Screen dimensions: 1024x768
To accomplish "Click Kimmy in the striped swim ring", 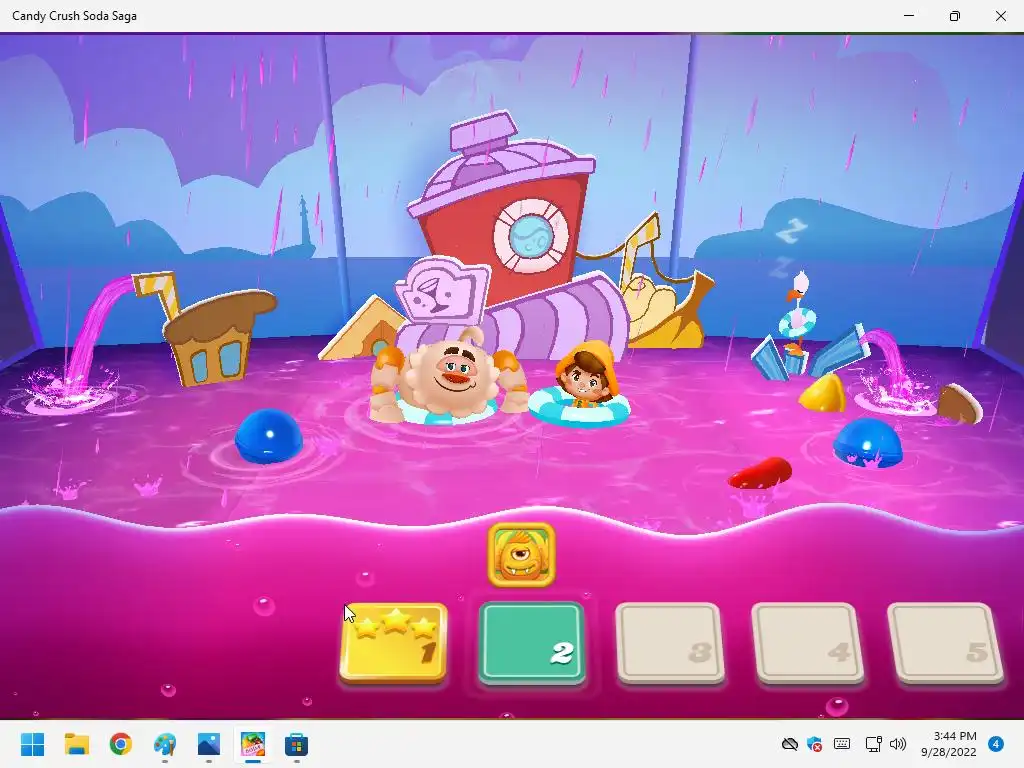I will coord(581,385).
